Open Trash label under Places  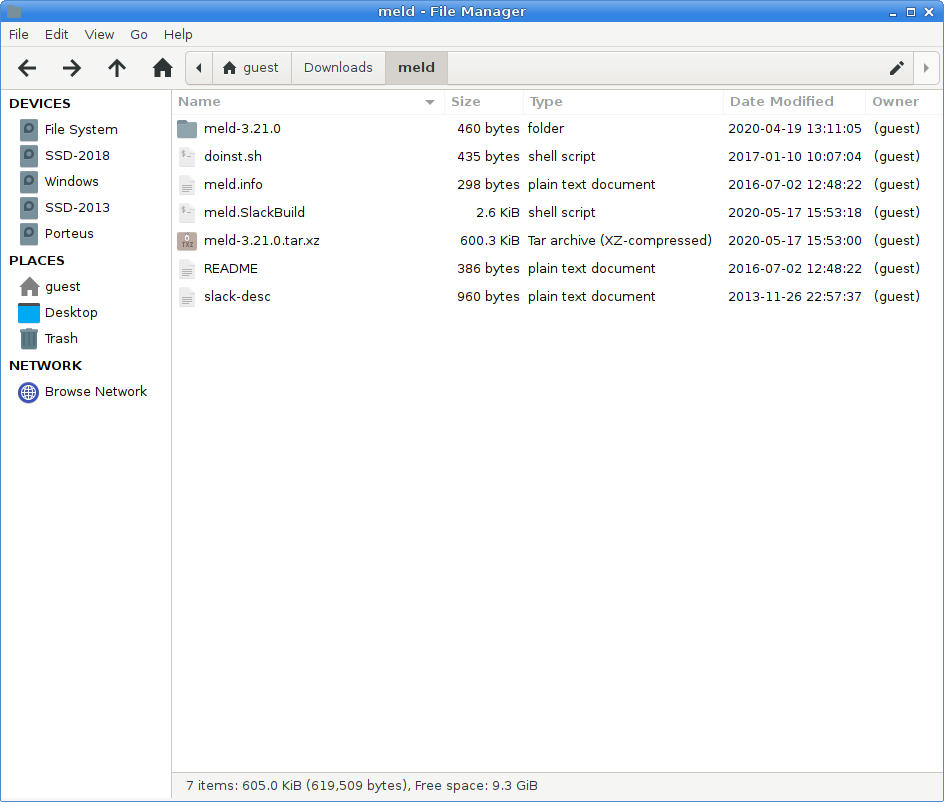click(61, 338)
